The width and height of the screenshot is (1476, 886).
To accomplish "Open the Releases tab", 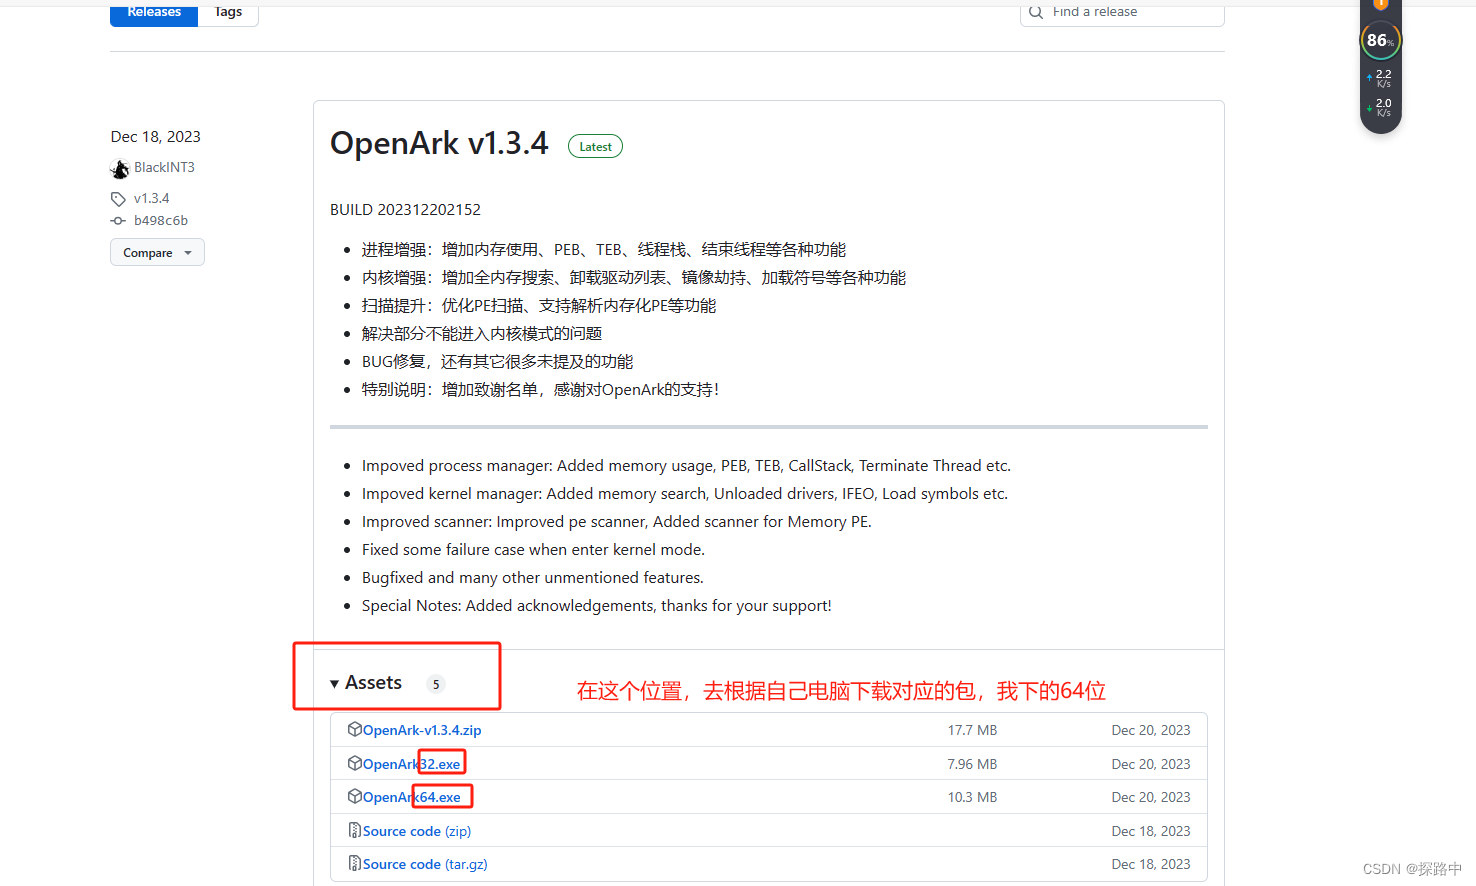I will pos(154,13).
